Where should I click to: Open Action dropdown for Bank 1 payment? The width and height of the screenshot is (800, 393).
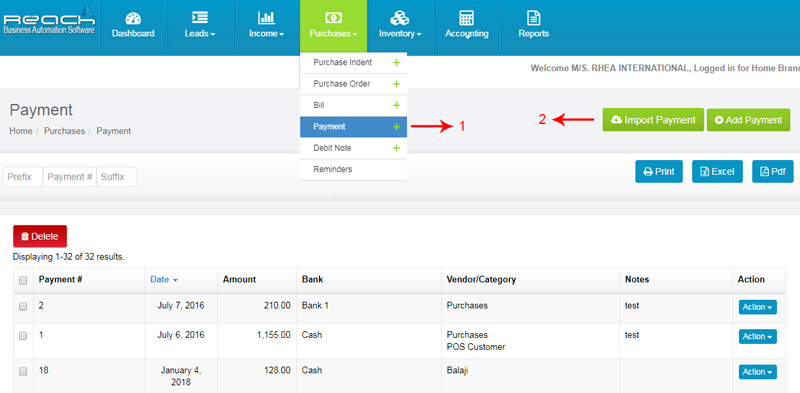[758, 307]
